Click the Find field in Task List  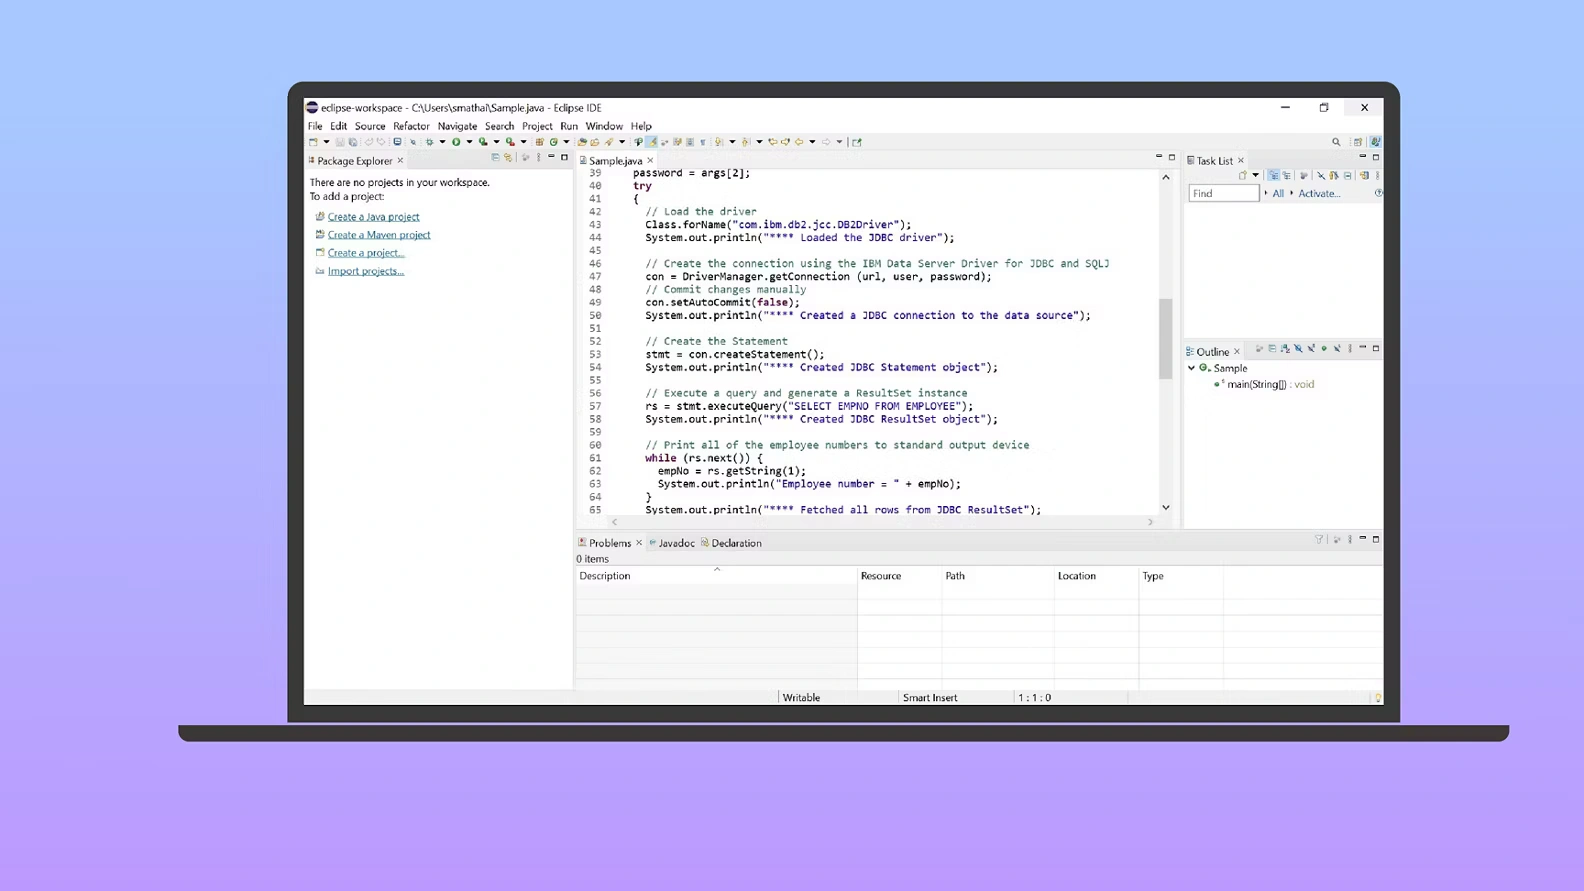pyautogui.click(x=1222, y=194)
